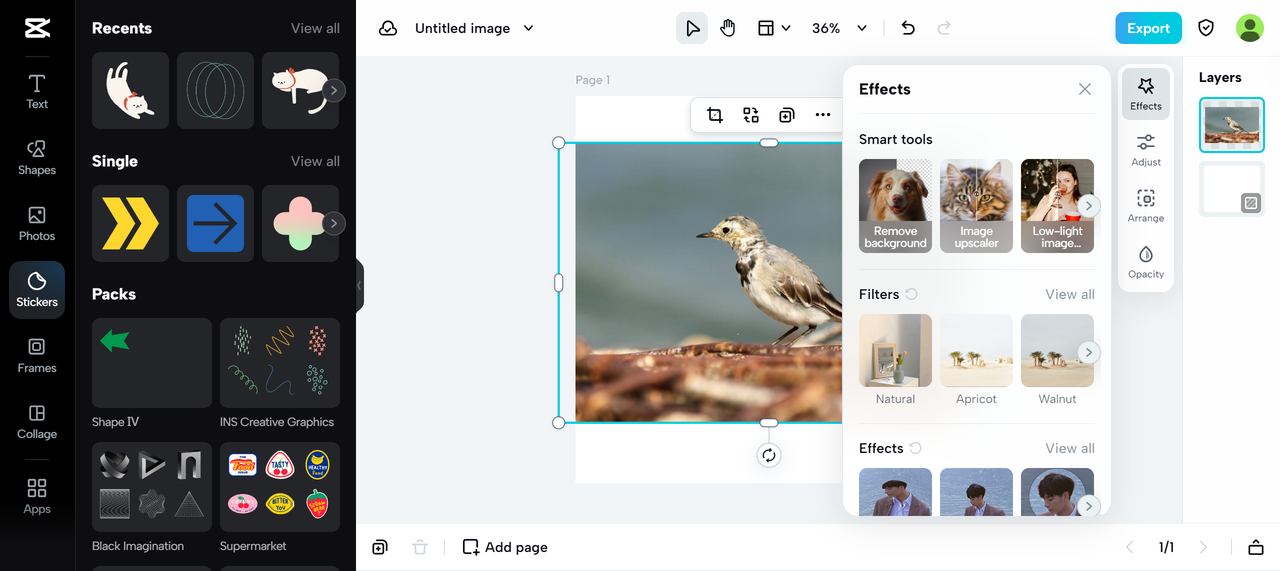The width and height of the screenshot is (1280, 571).
Task: Click the shield icon next to Export
Action: tap(1206, 28)
